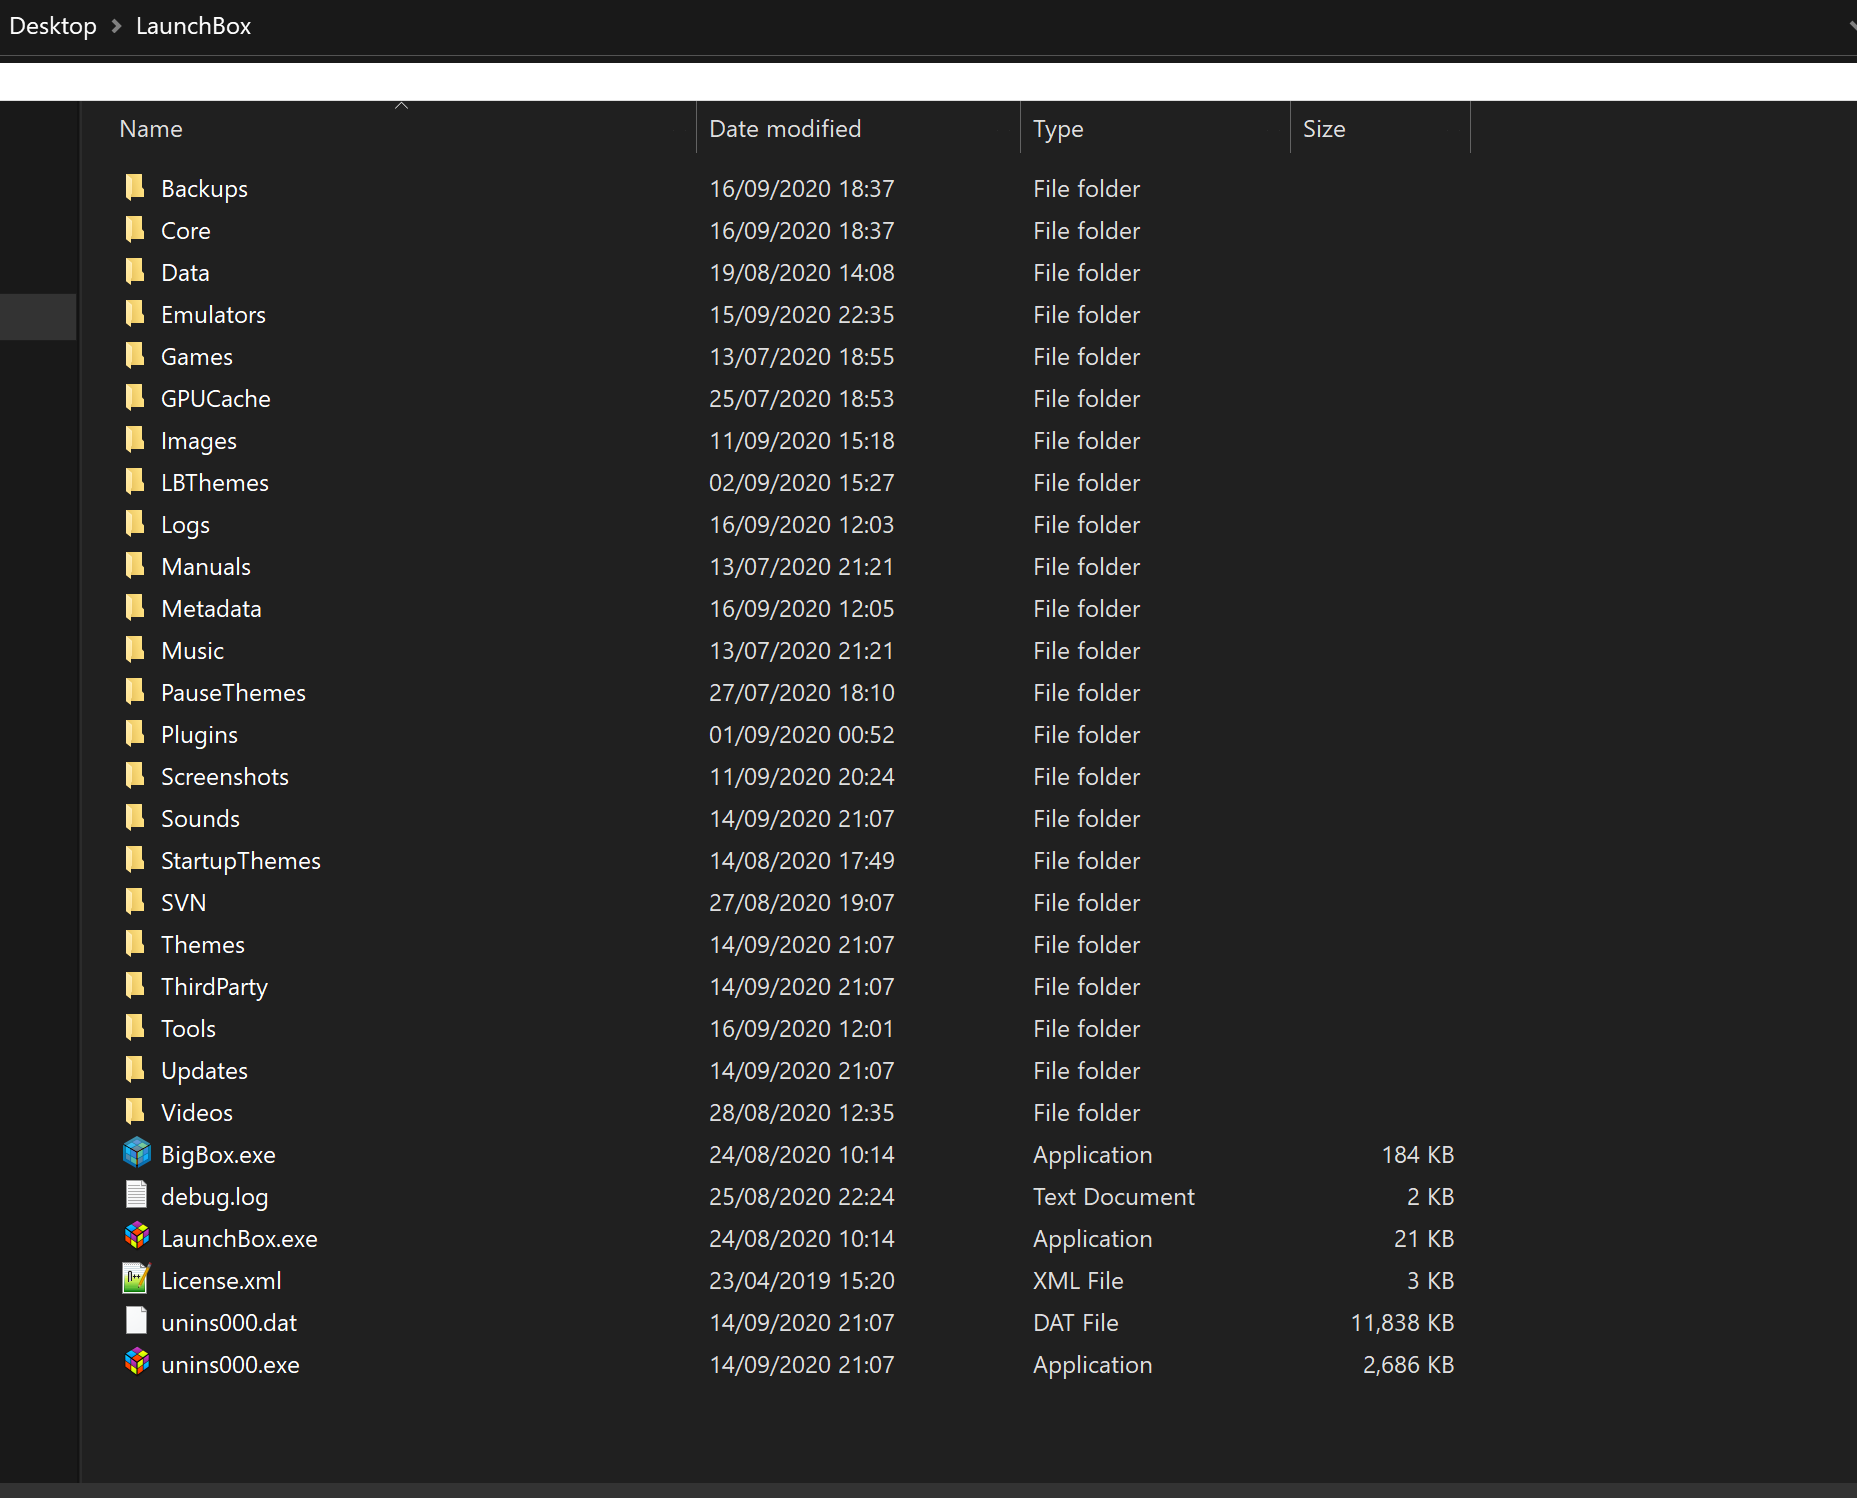Click the date 25/08/2020 22:24 for debug.log
Image resolution: width=1857 pixels, height=1498 pixels.
pos(802,1197)
